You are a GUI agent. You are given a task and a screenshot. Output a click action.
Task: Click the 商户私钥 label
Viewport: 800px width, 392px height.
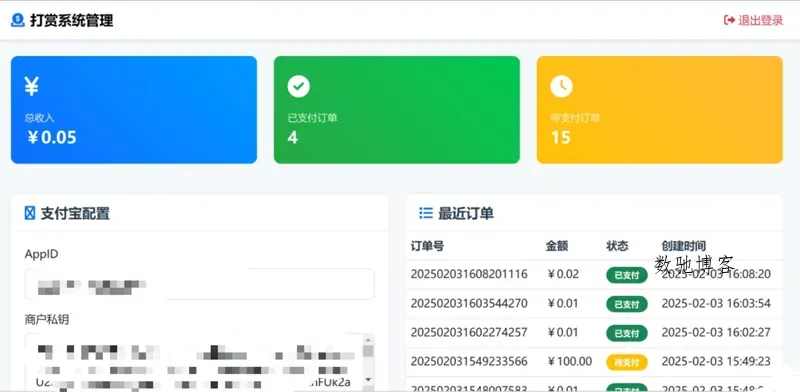(x=46, y=320)
